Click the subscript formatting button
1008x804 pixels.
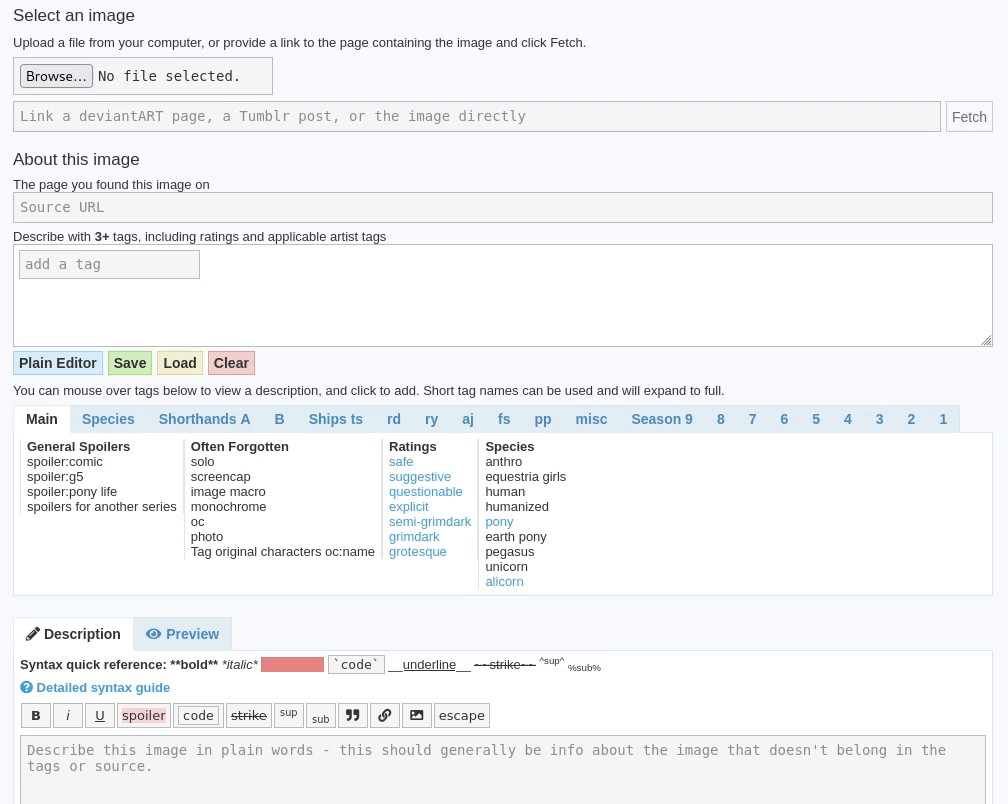(x=320, y=716)
